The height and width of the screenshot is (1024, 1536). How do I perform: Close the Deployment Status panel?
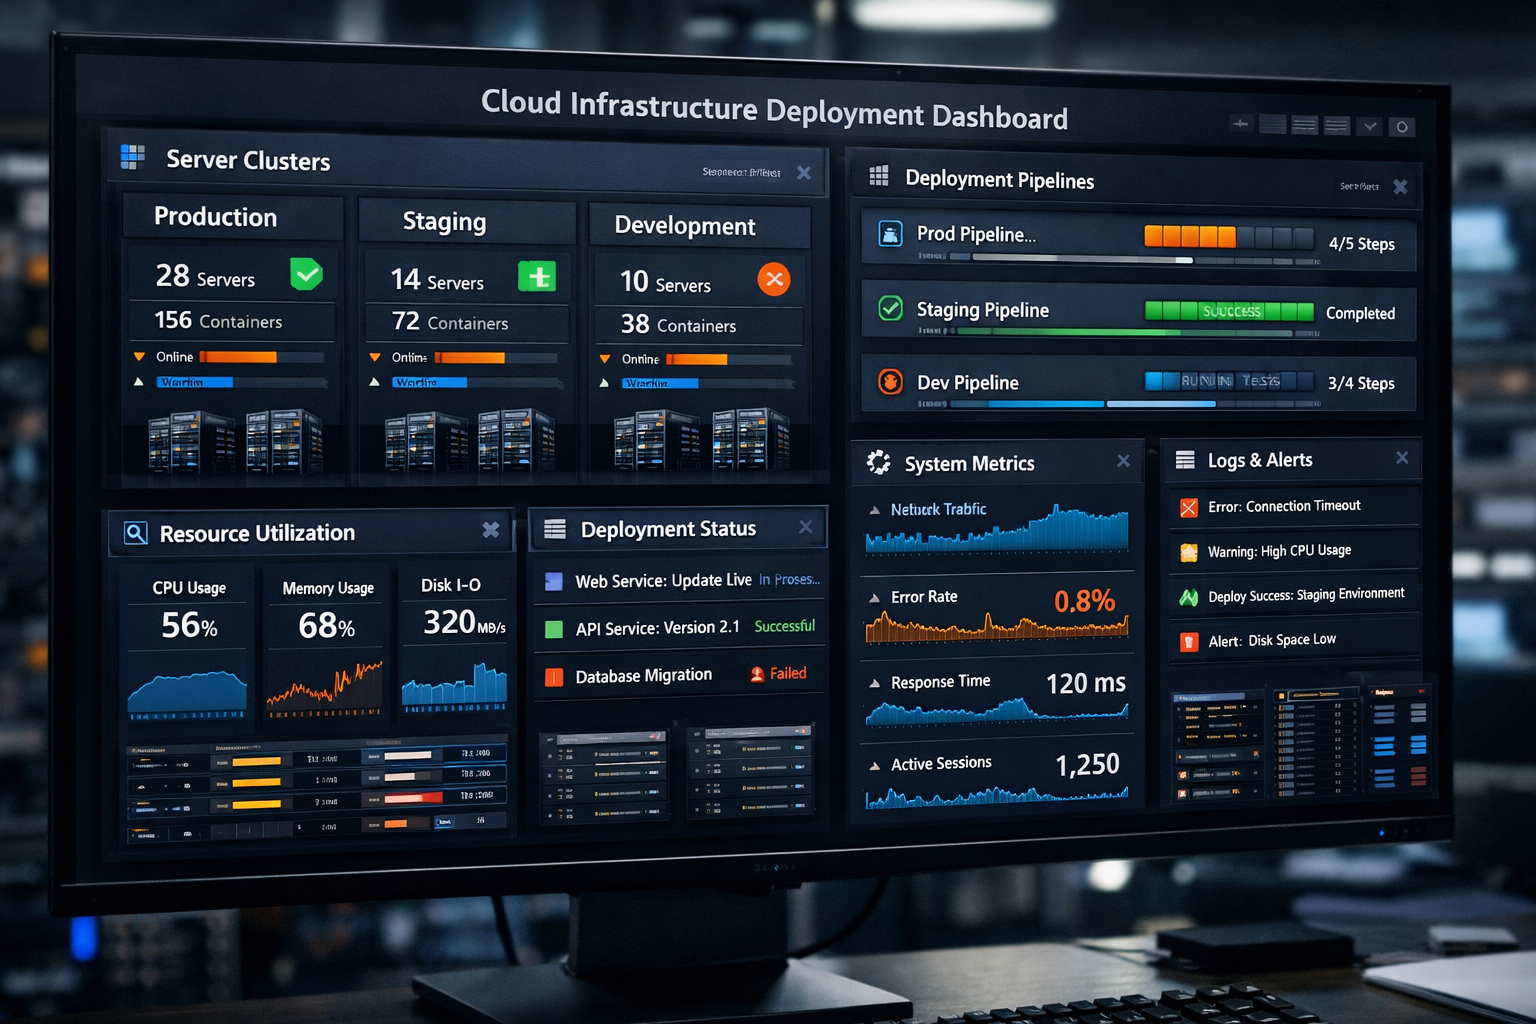(806, 527)
